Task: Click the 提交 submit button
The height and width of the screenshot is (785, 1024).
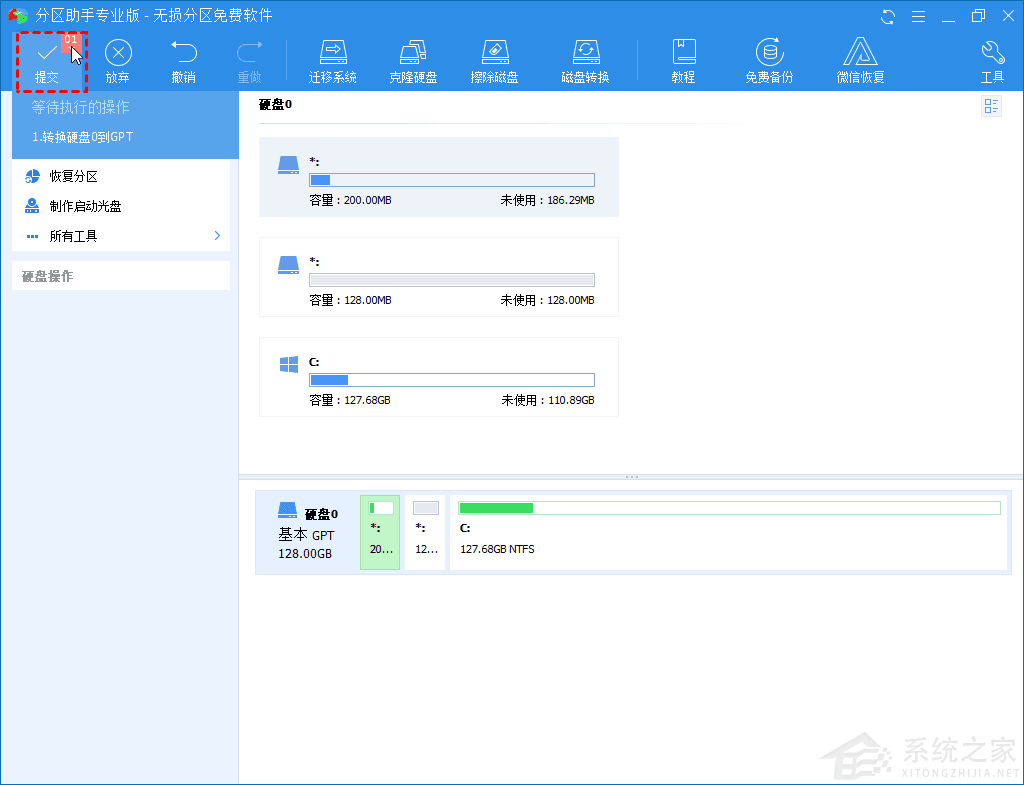Action: click(47, 60)
